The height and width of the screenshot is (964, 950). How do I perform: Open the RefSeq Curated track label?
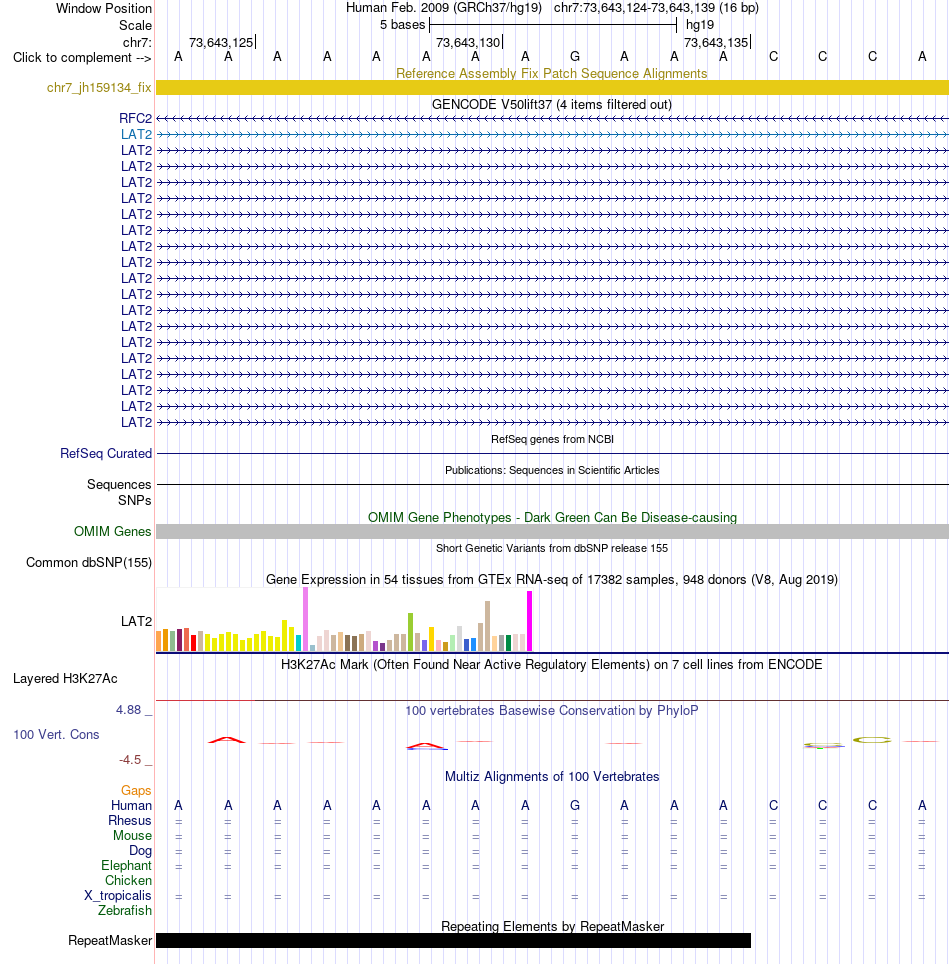[106, 453]
